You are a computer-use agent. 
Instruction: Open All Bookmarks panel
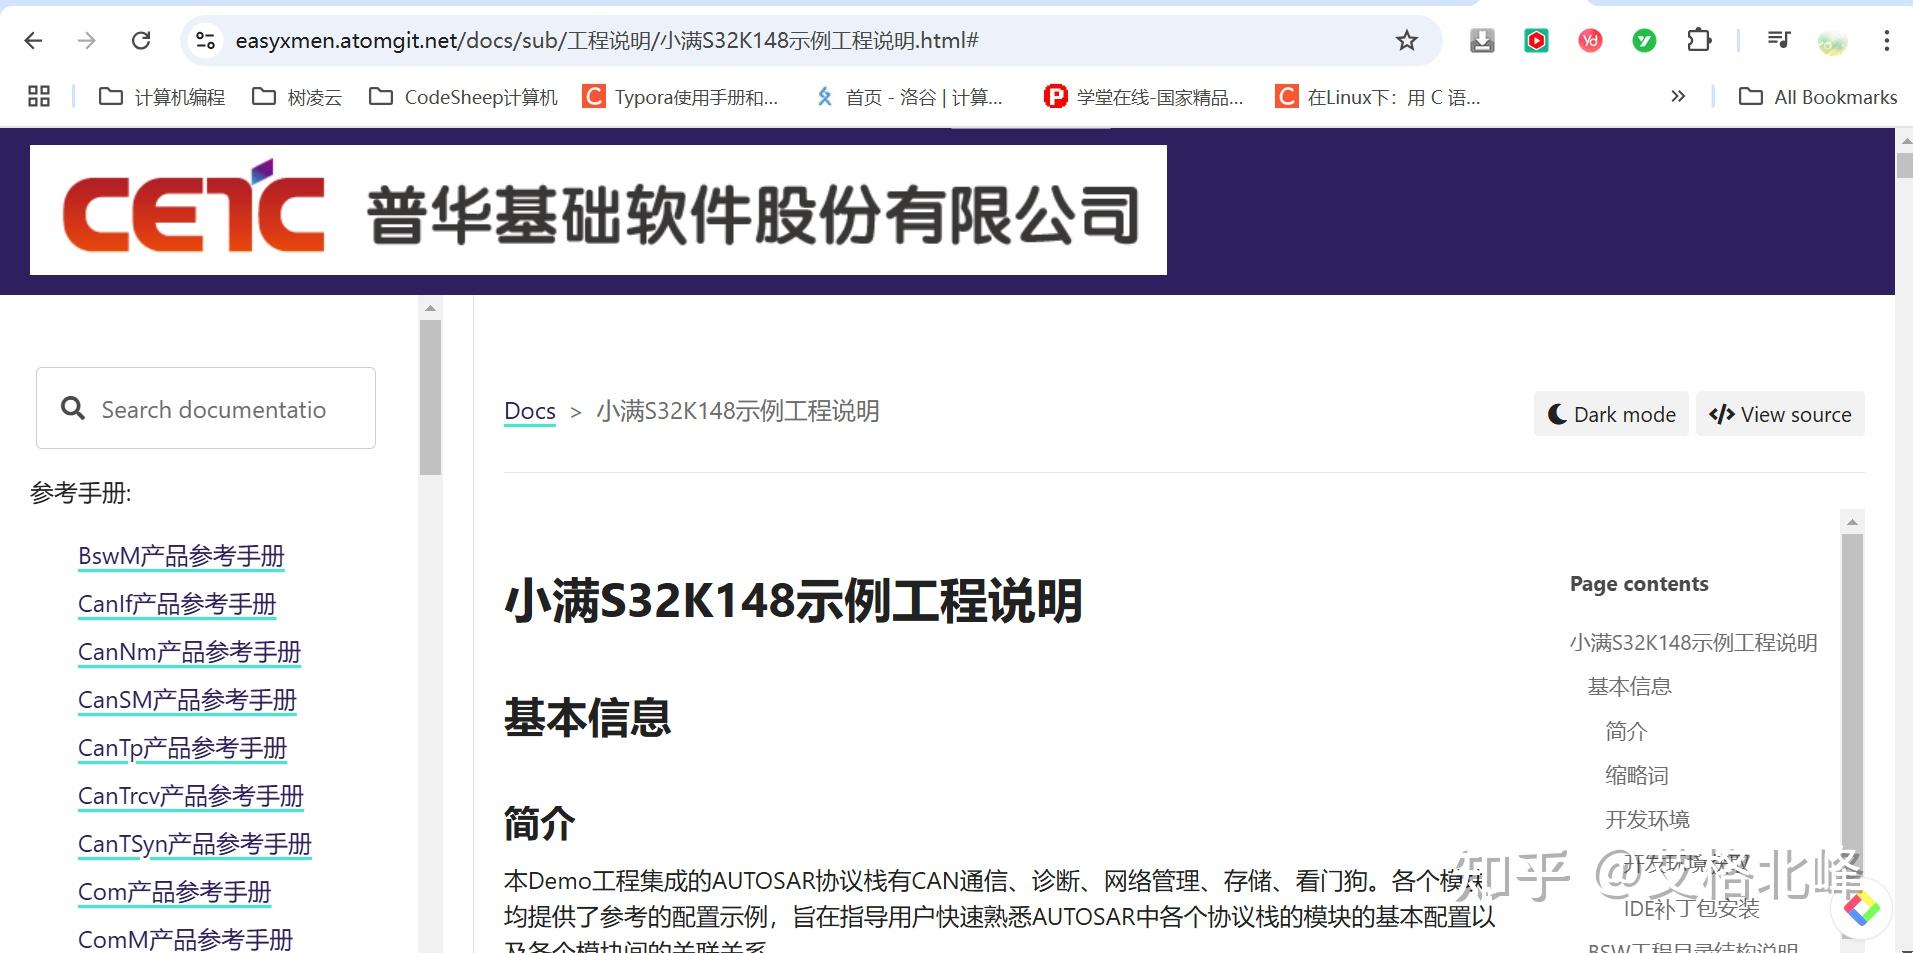click(1817, 96)
